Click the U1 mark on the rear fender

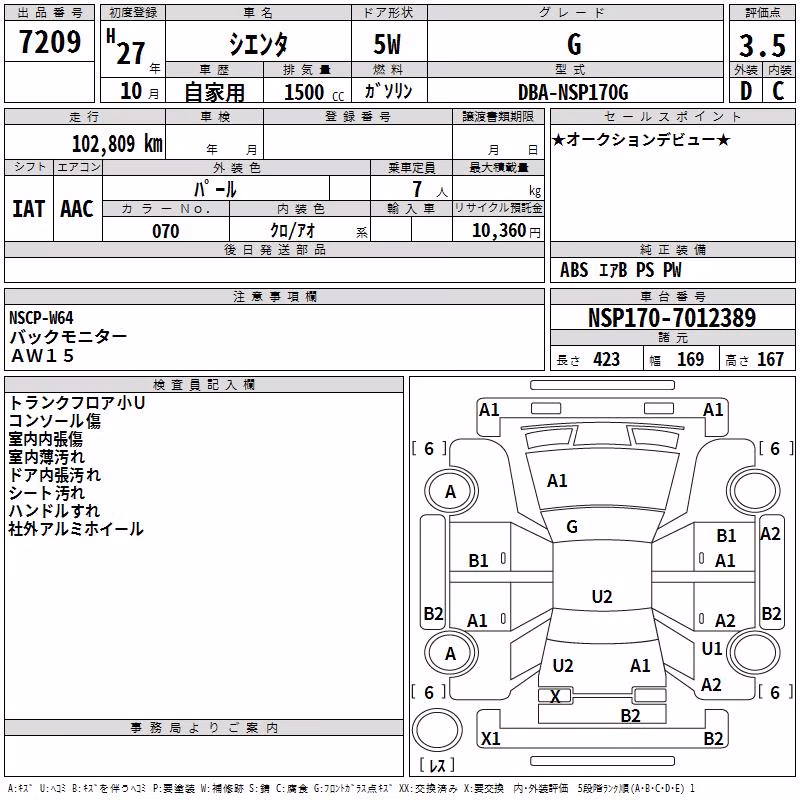(x=712, y=649)
